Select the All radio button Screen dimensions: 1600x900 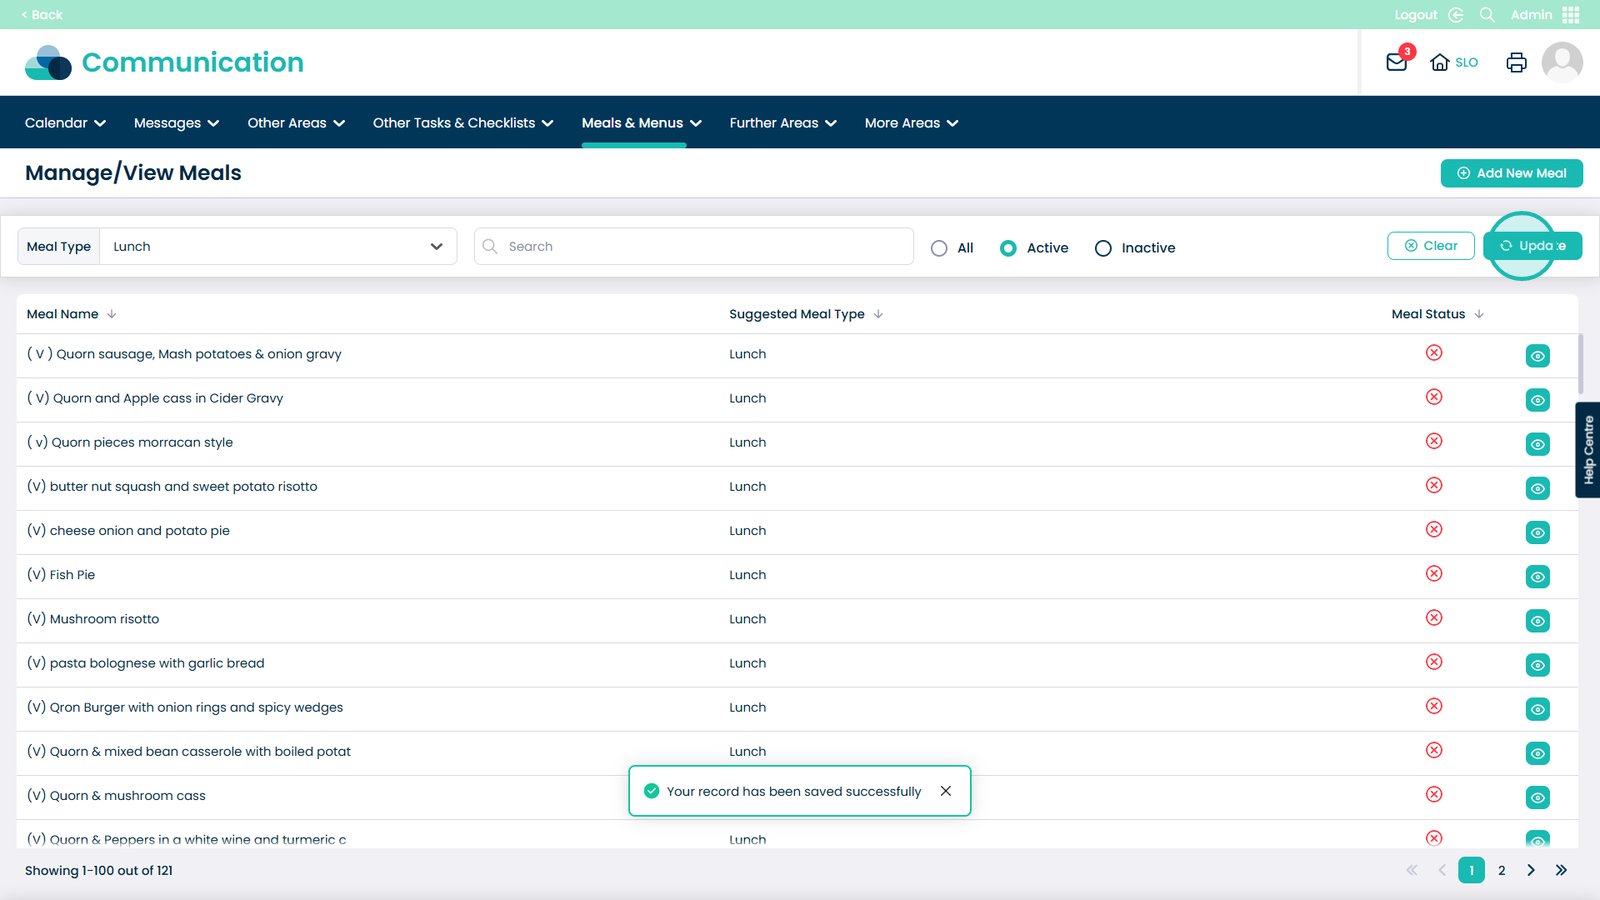939,248
